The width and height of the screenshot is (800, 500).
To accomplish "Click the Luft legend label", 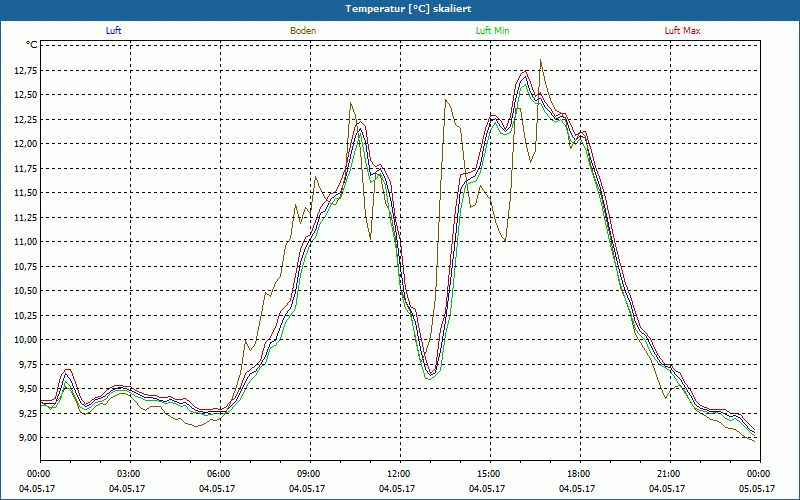I will (x=113, y=31).
